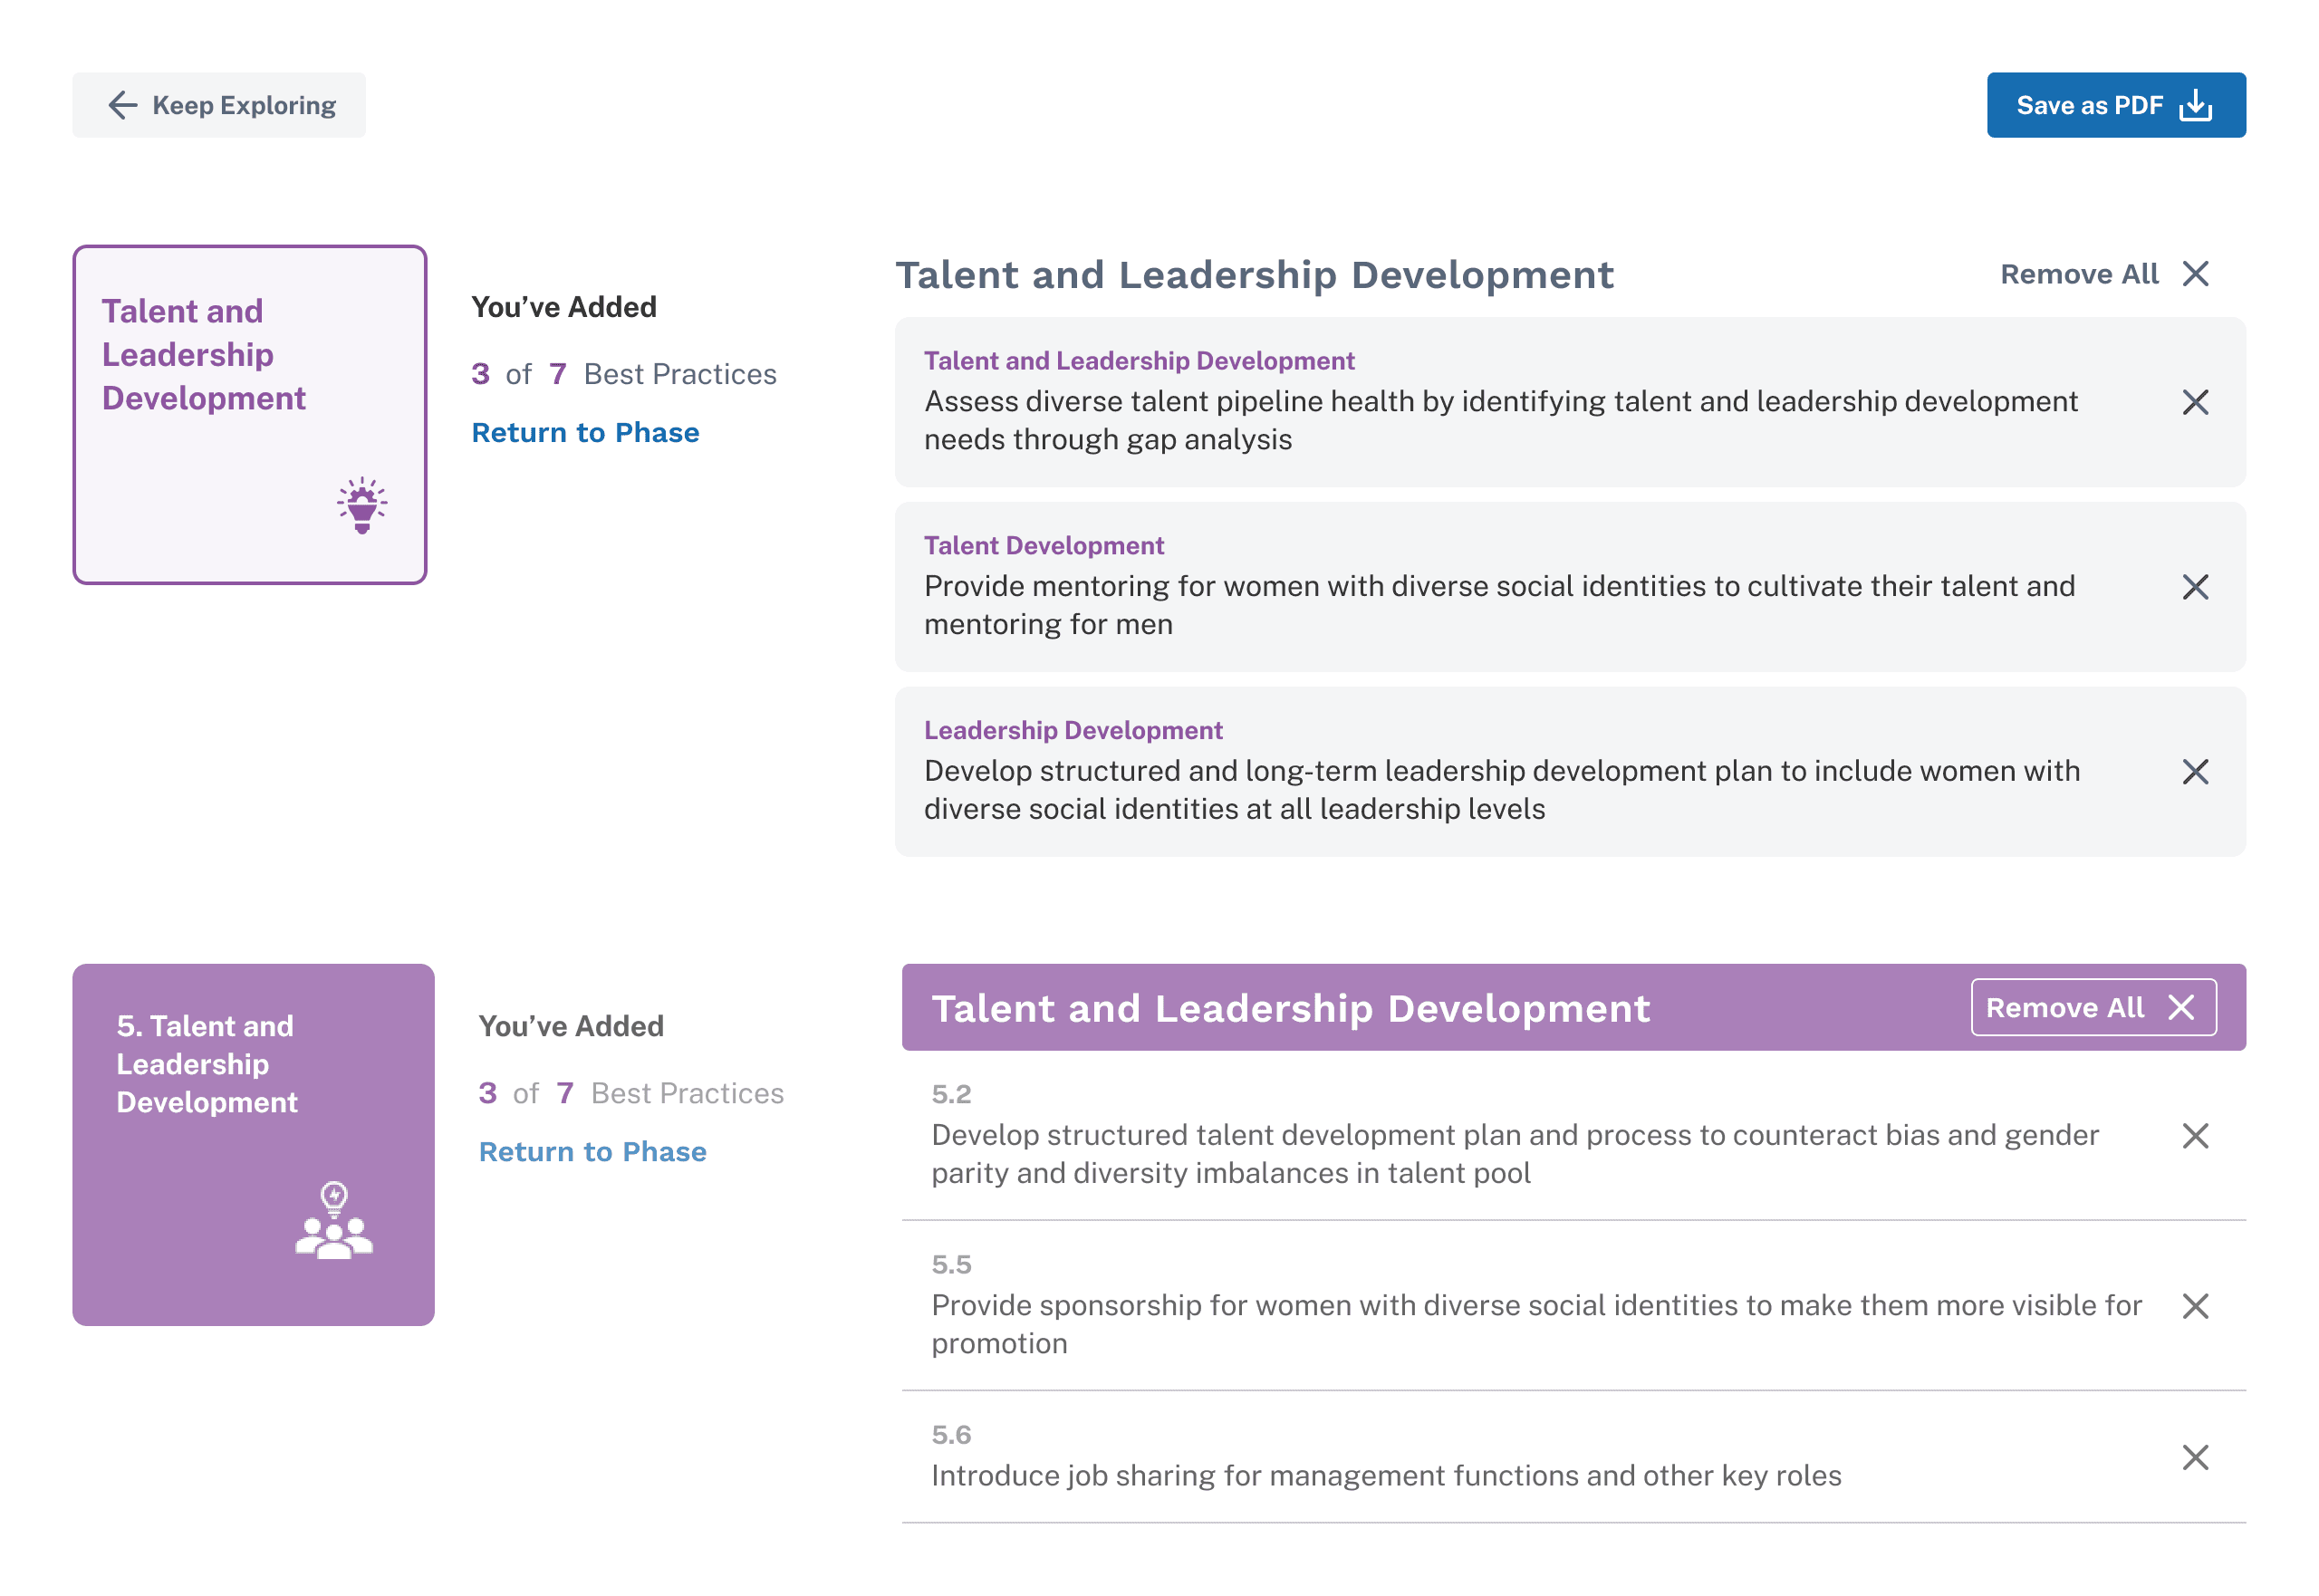Click top Remove All in gray section

pyautogui.click(x=2103, y=274)
